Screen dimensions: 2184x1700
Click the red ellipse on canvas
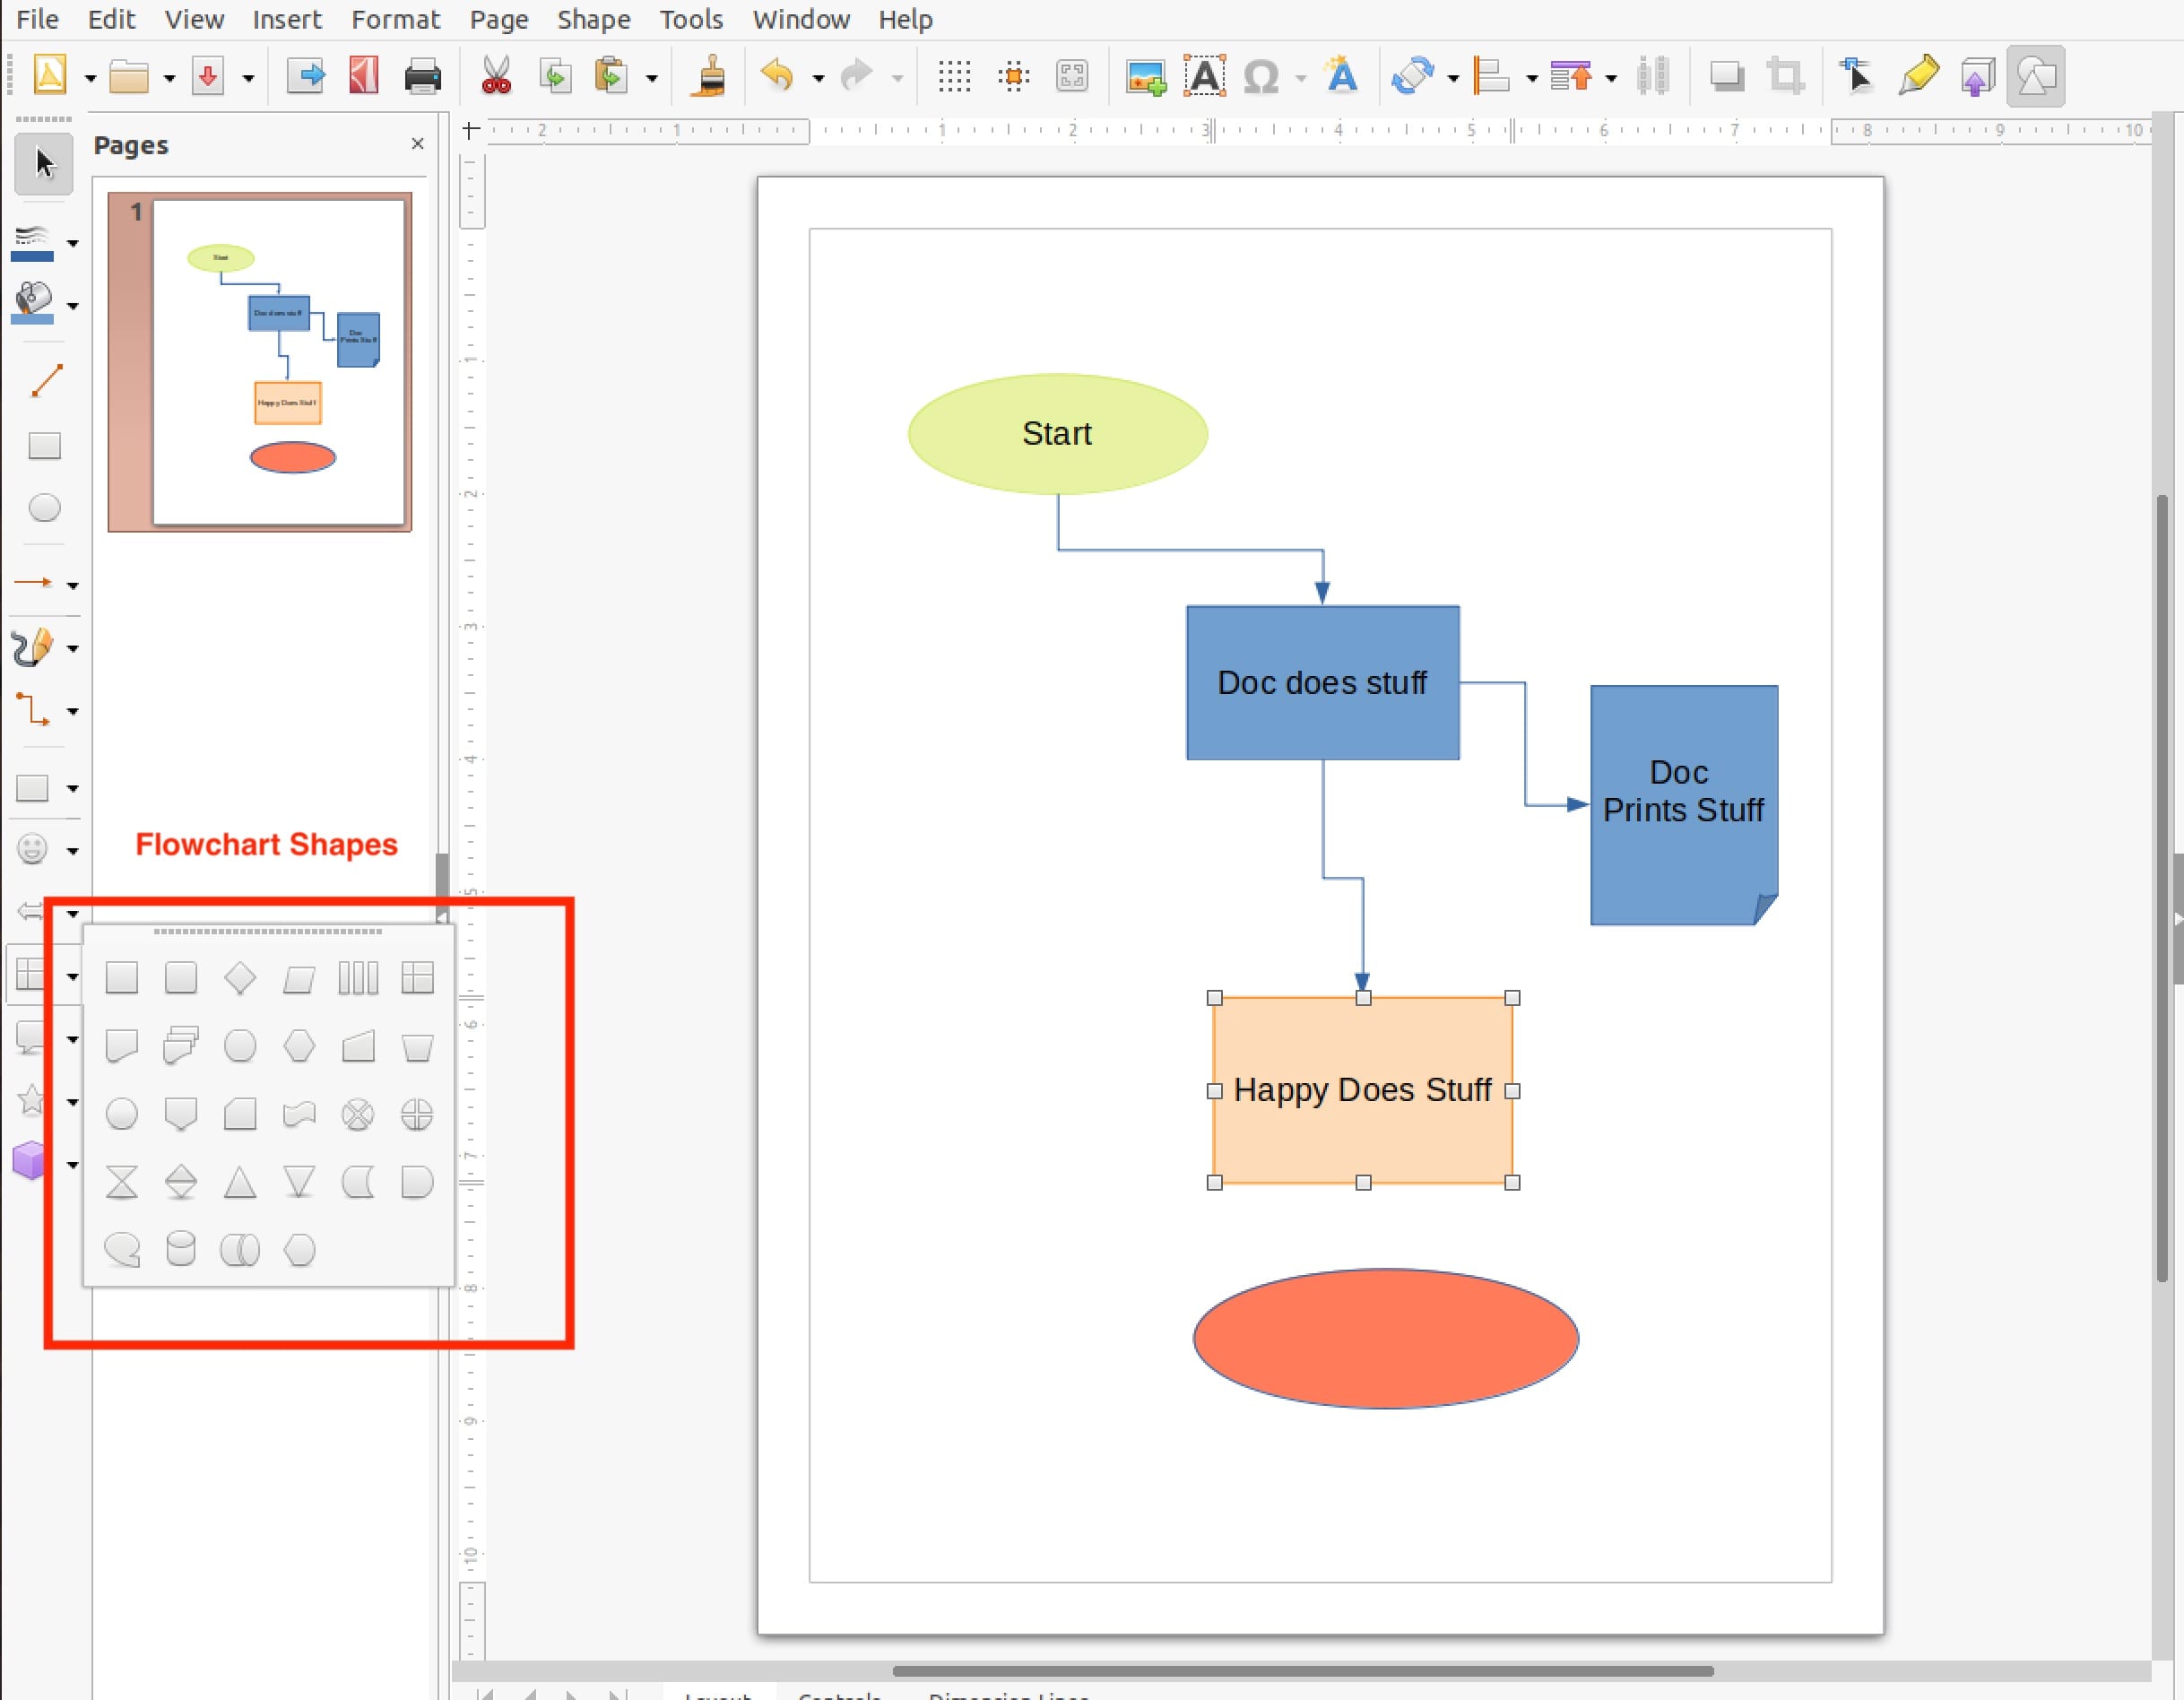pyautogui.click(x=1385, y=1338)
